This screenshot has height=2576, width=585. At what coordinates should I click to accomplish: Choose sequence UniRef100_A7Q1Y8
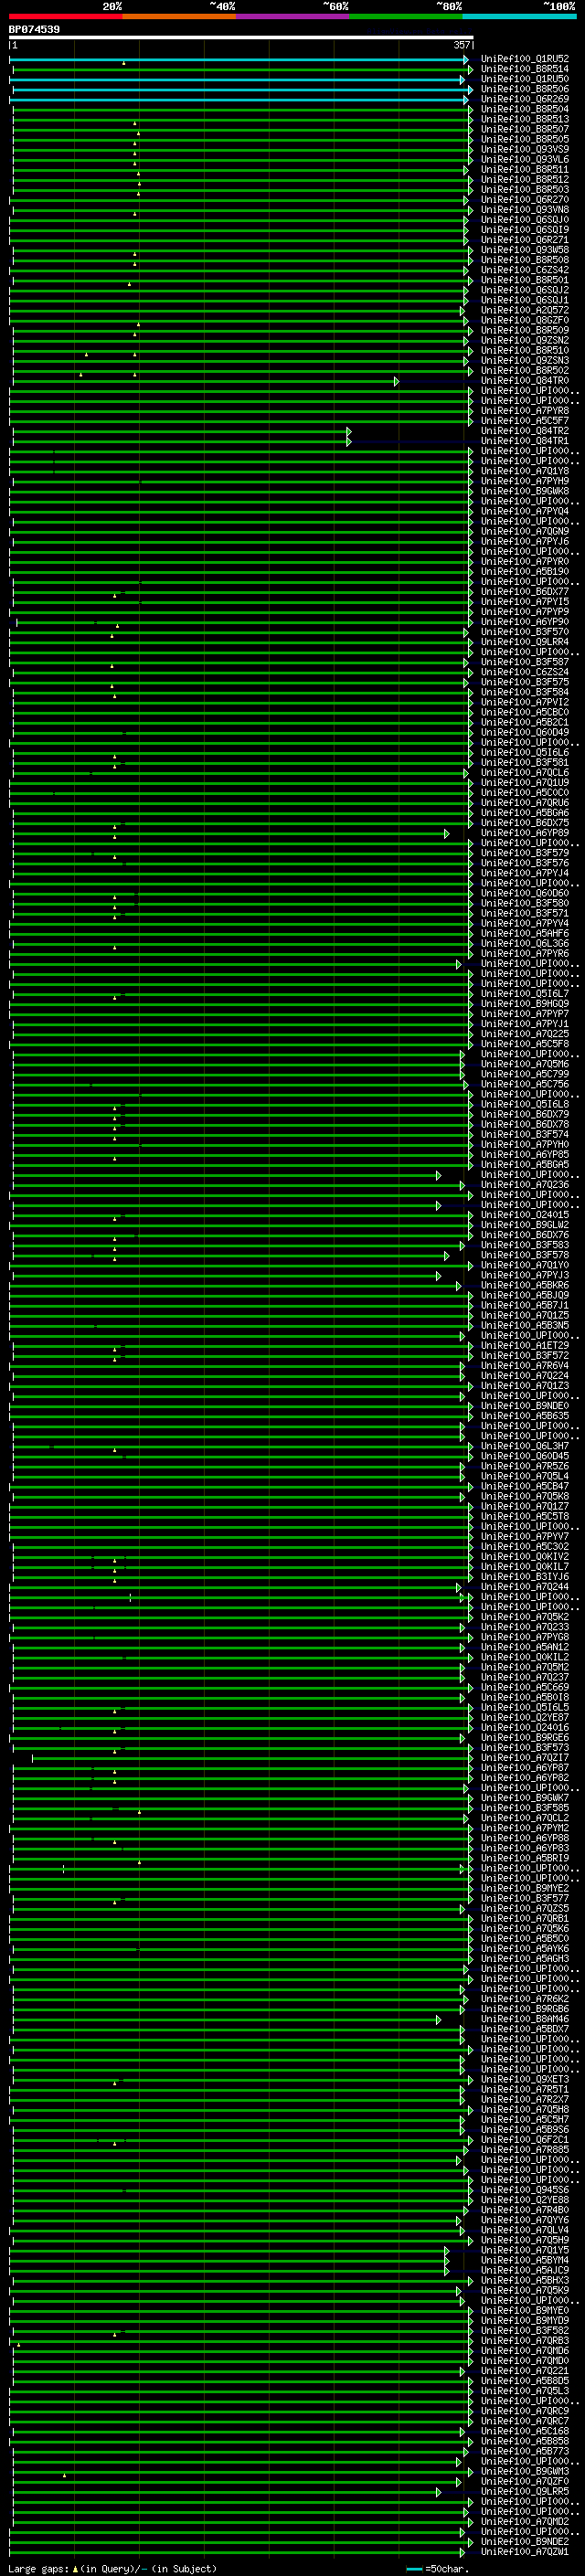[x=525, y=471]
